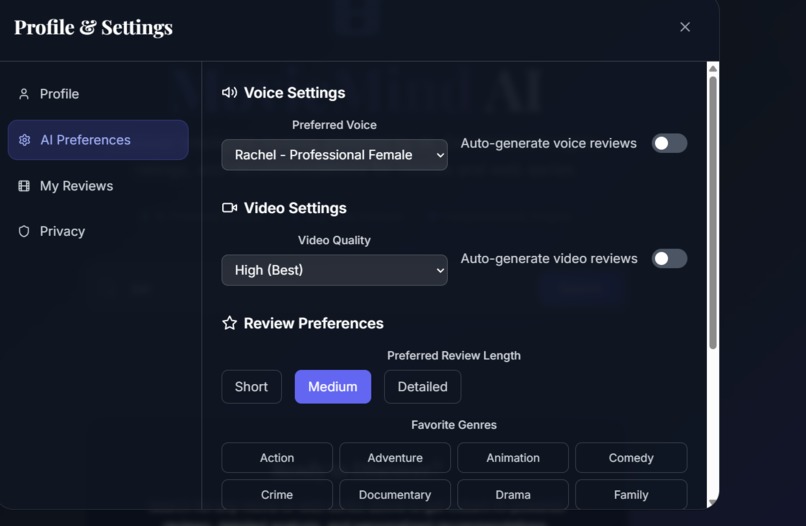Go to My Reviews section
The image size is (806, 526).
coord(98,186)
